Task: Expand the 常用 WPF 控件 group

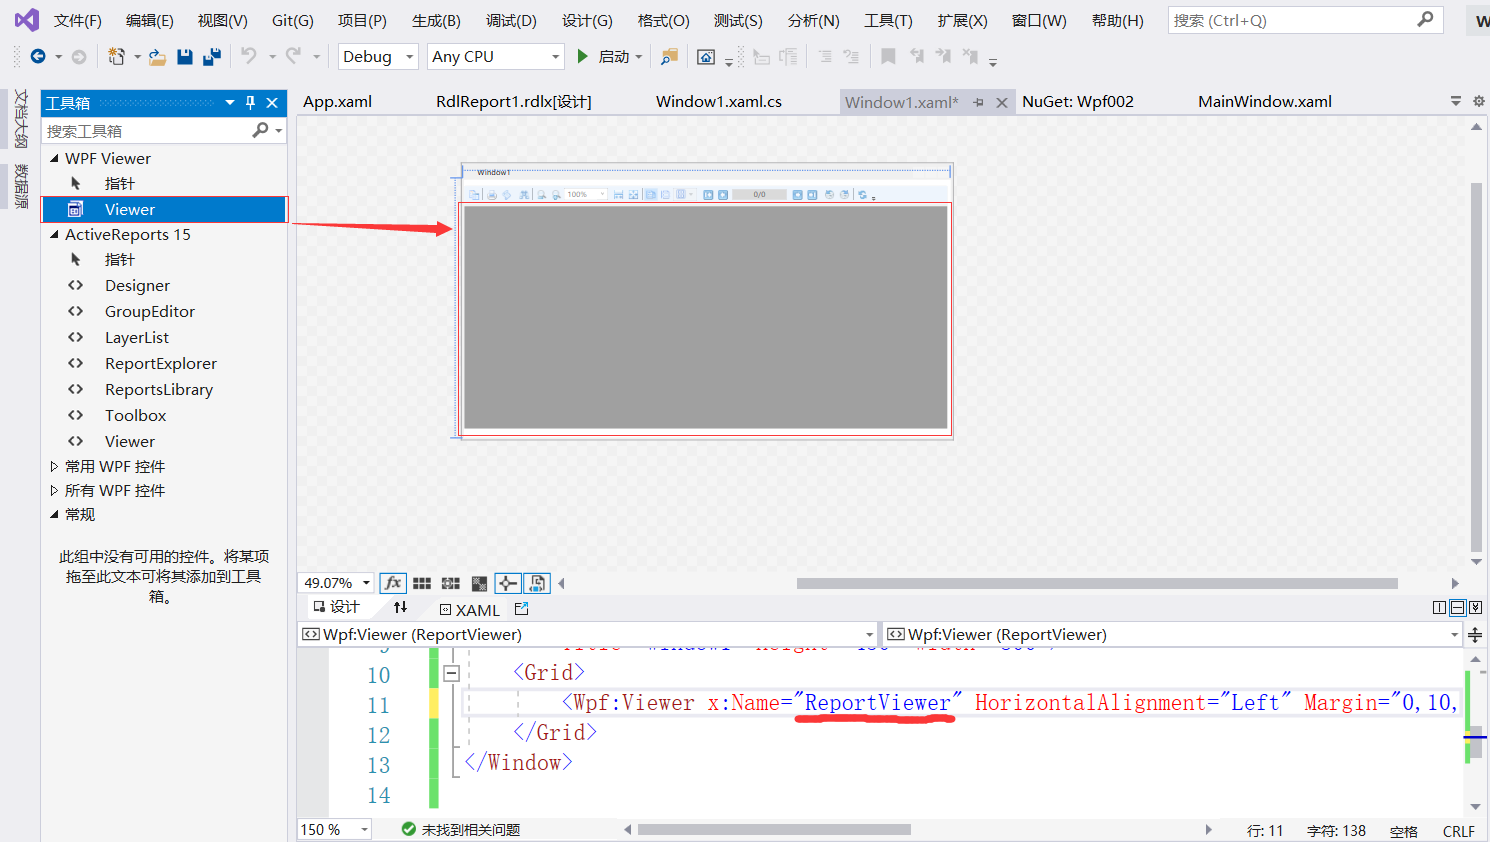Action: pyautogui.click(x=54, y=466)
